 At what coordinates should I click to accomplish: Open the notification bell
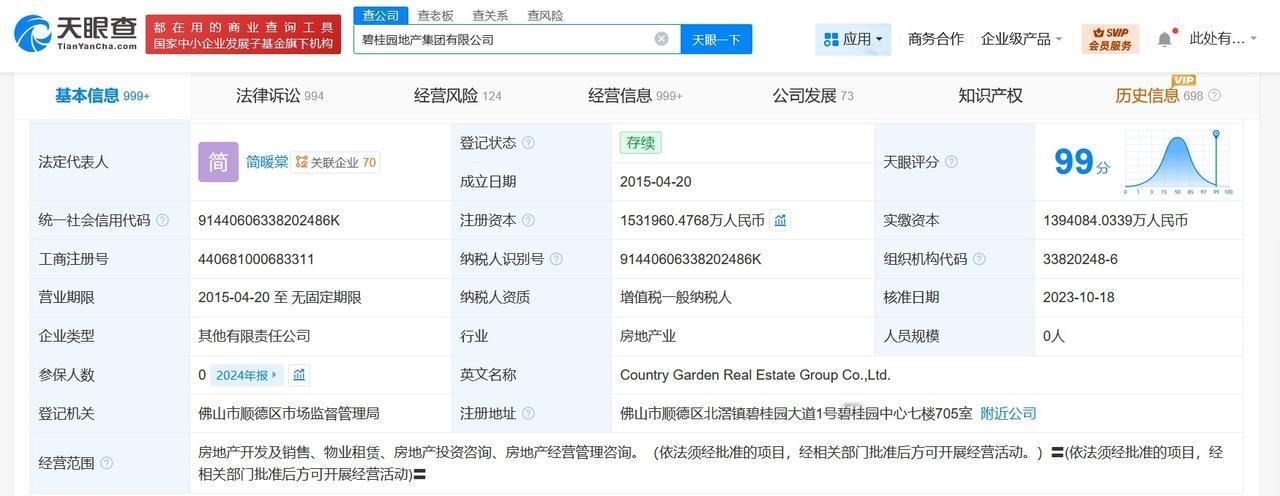tap(1164, 39)
